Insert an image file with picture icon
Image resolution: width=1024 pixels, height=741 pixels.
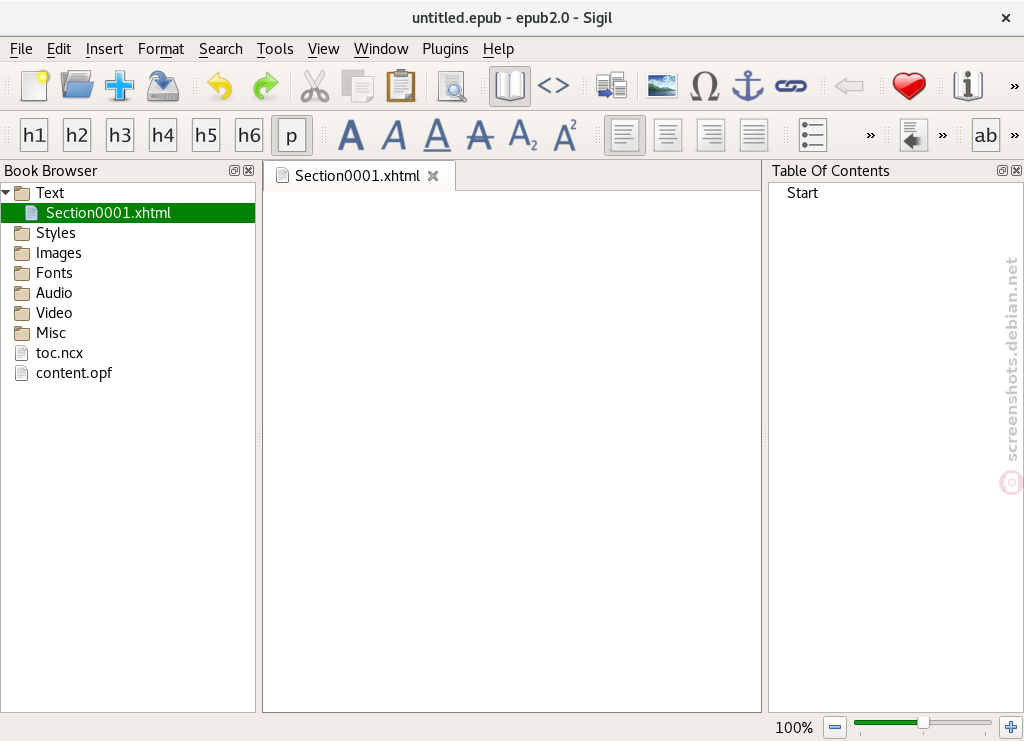[x=662, y=86]
